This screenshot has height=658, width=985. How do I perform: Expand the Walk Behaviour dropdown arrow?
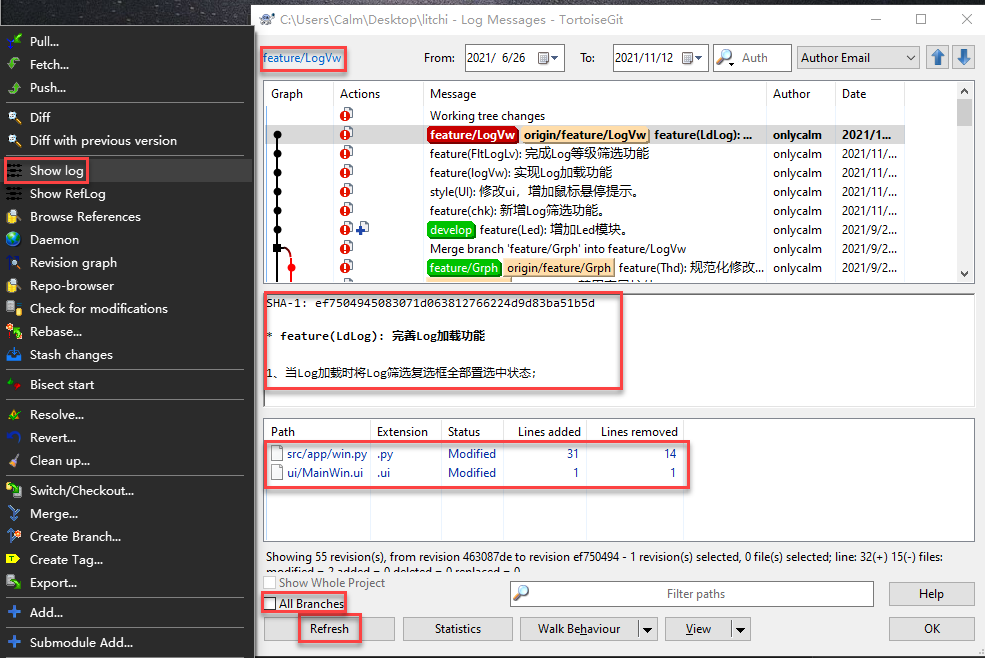(647, 629)
